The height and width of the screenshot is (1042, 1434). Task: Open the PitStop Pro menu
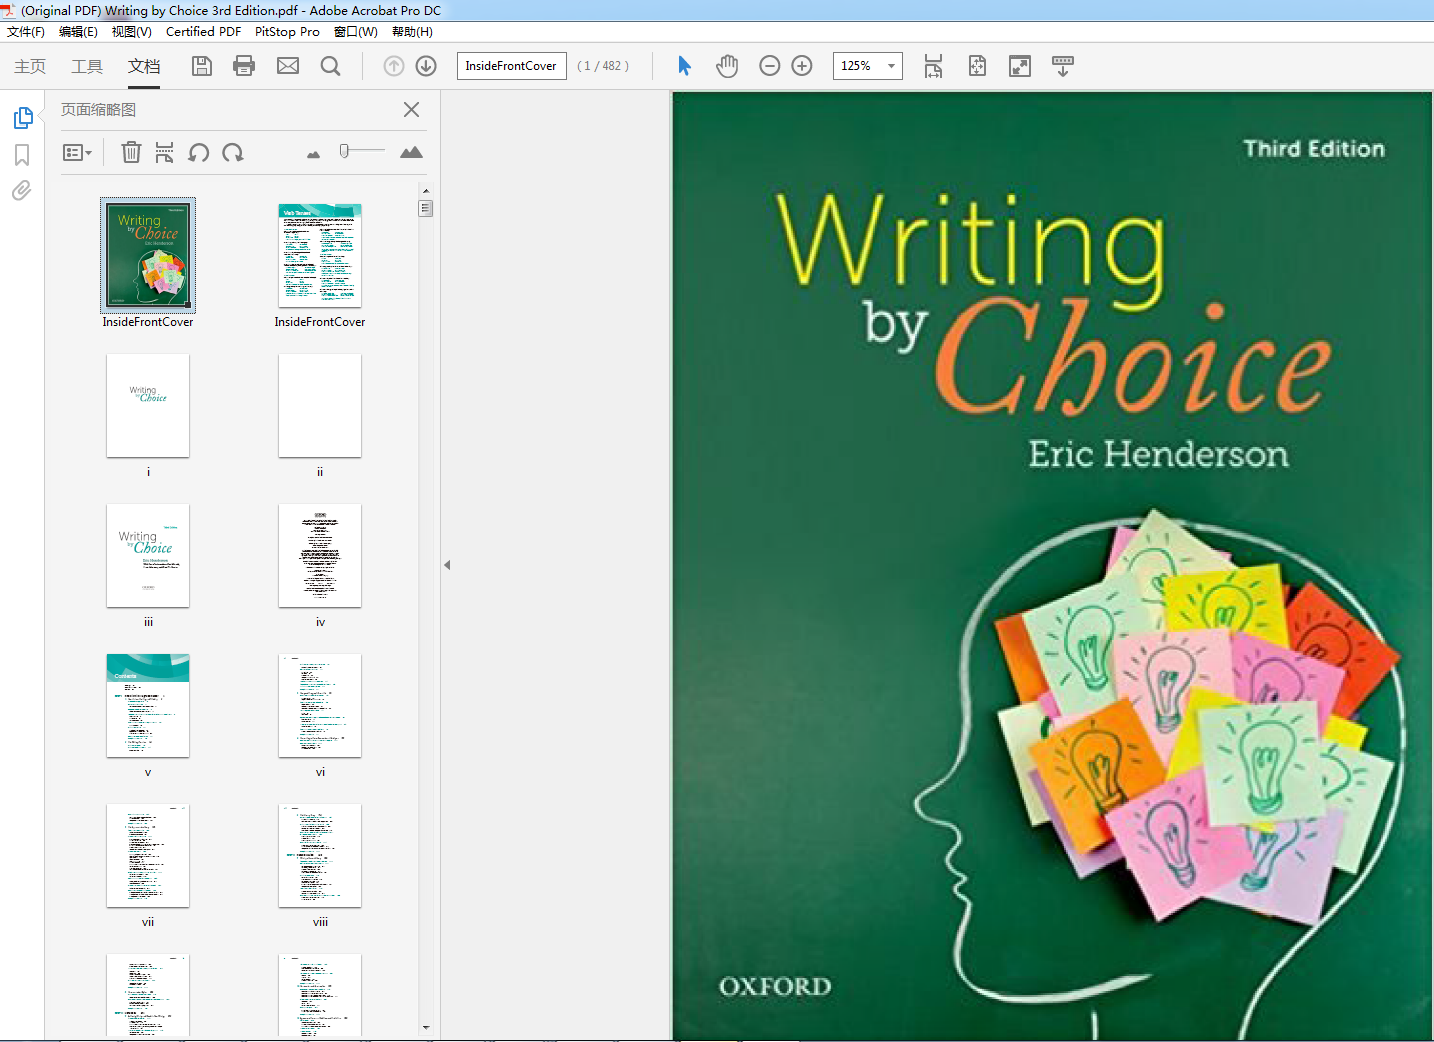pos(287,32)
